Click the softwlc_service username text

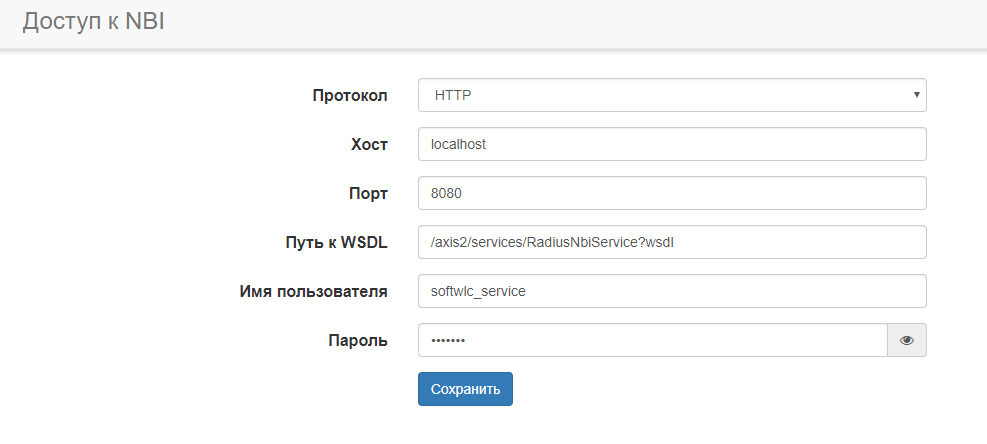(477, 291)
